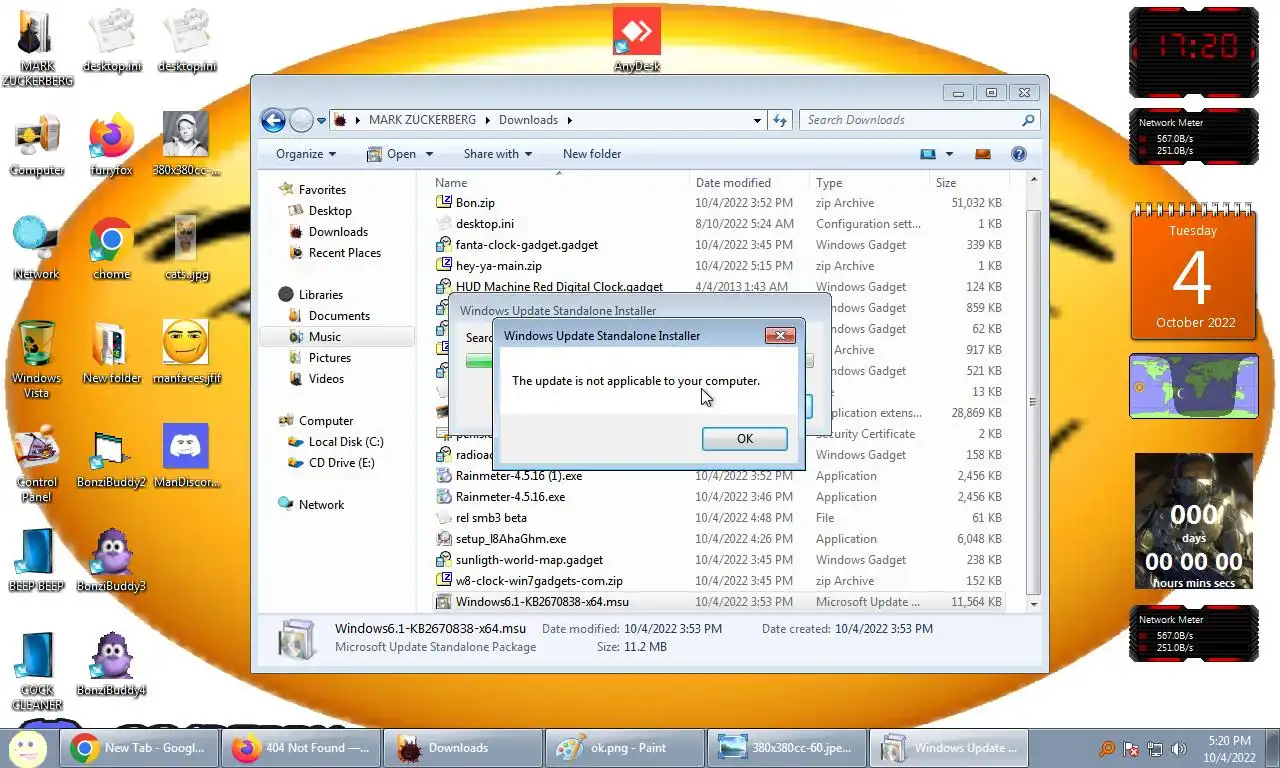This screenshot has height=768, width=1280.
Task: Click New folder in the toolbar
Action: click(x=592, y=154)
